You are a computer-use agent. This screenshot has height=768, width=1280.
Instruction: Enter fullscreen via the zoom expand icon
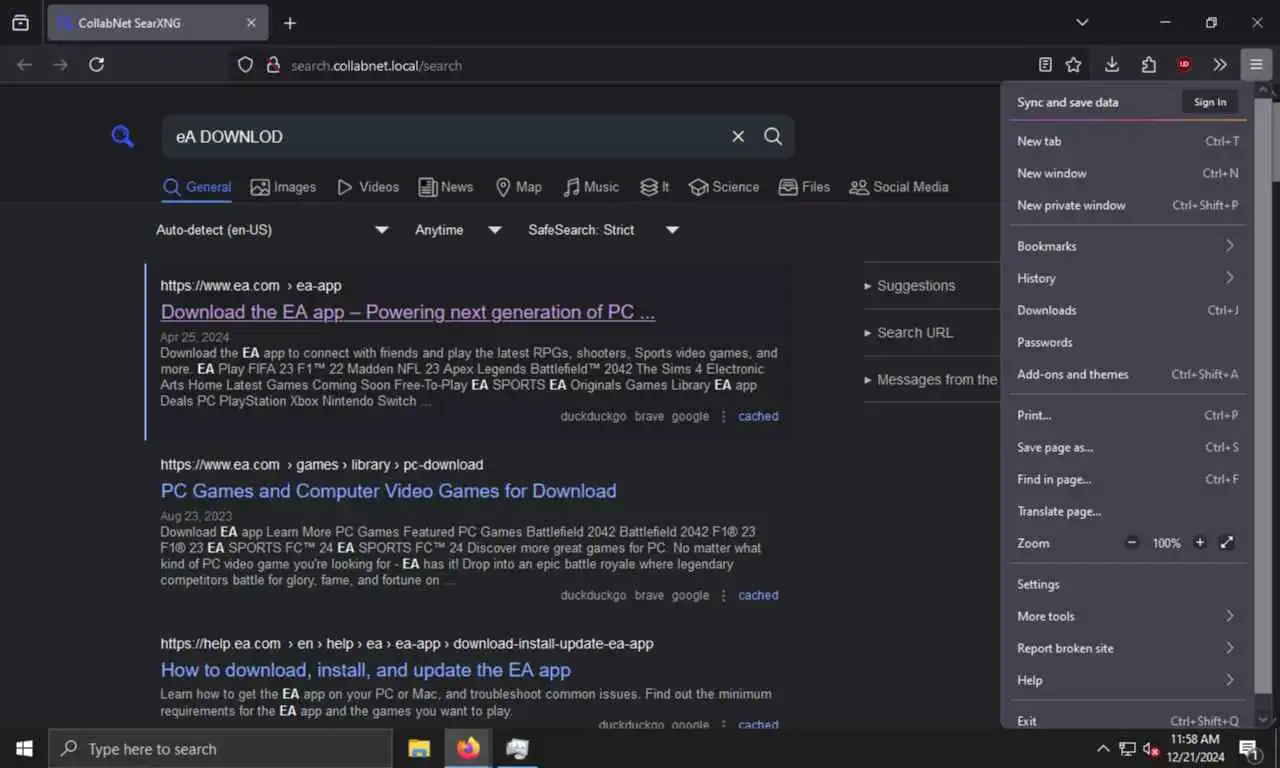1228,543
